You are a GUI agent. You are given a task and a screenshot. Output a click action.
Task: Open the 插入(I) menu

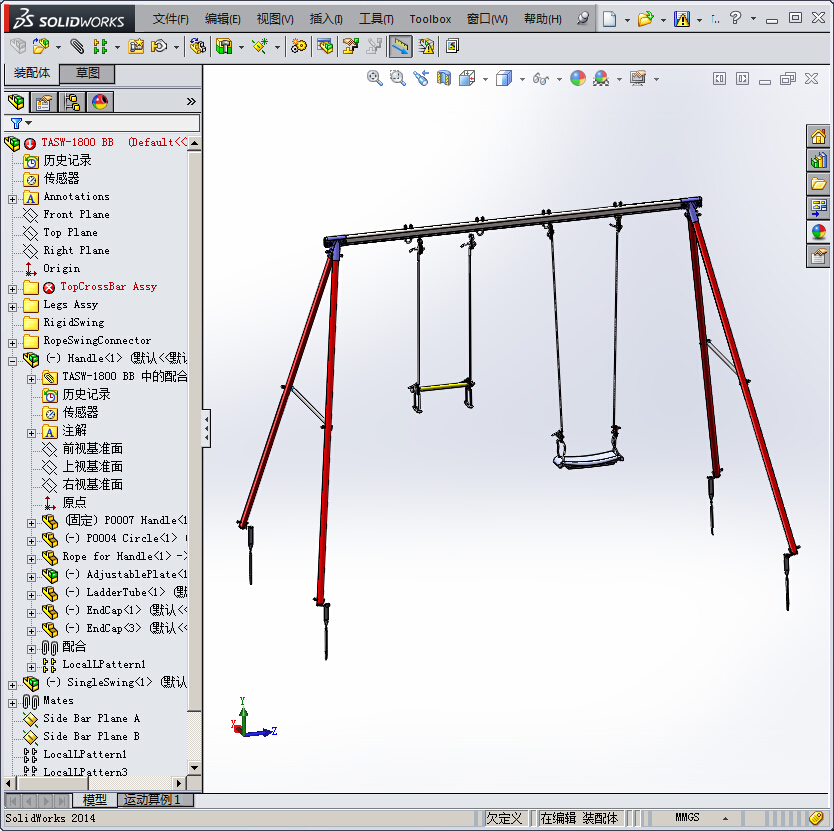[x=326, y=19]
